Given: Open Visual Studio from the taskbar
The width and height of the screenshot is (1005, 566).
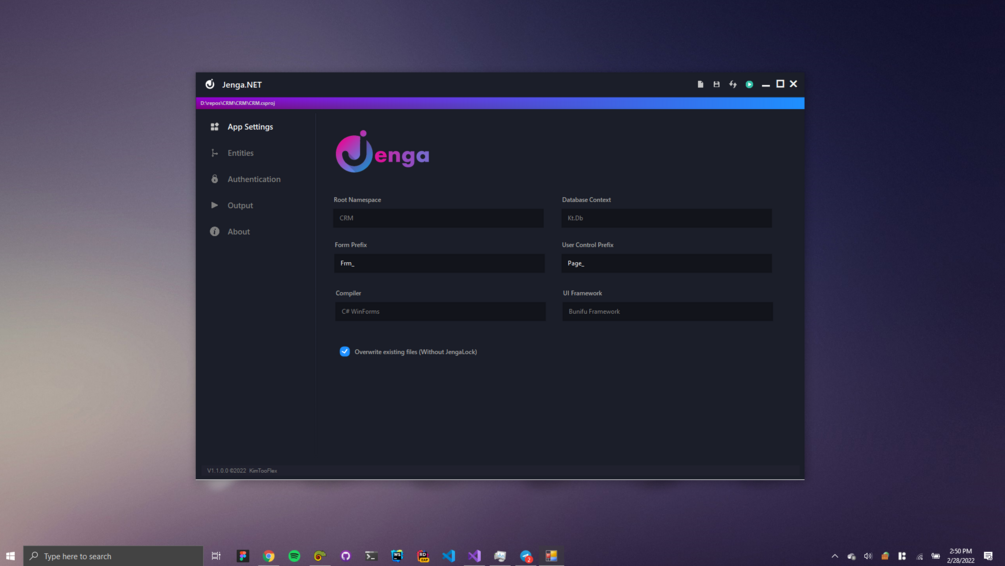Looking at the screenshot, I should [x=474, y=556].
